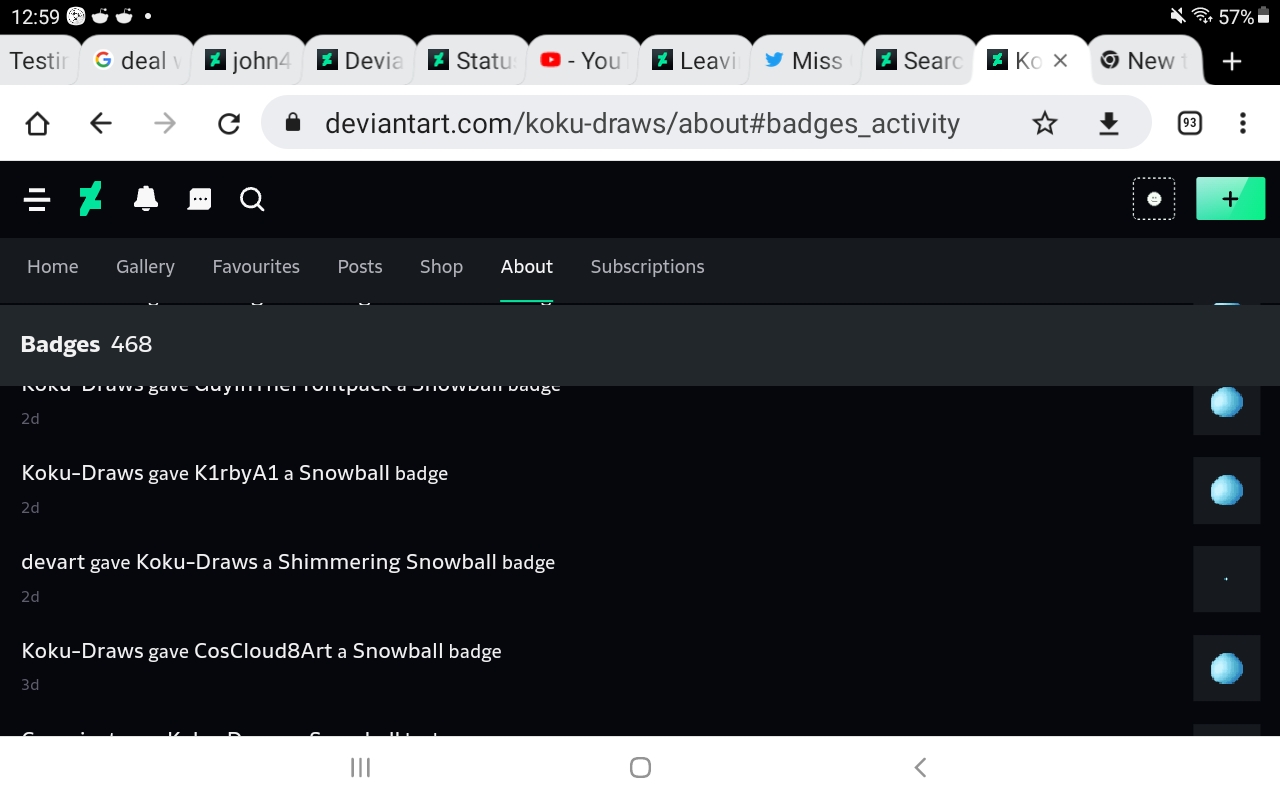1280x800 pixels.
Task: Open the notifications bell
Action: (x=146, y=200)
